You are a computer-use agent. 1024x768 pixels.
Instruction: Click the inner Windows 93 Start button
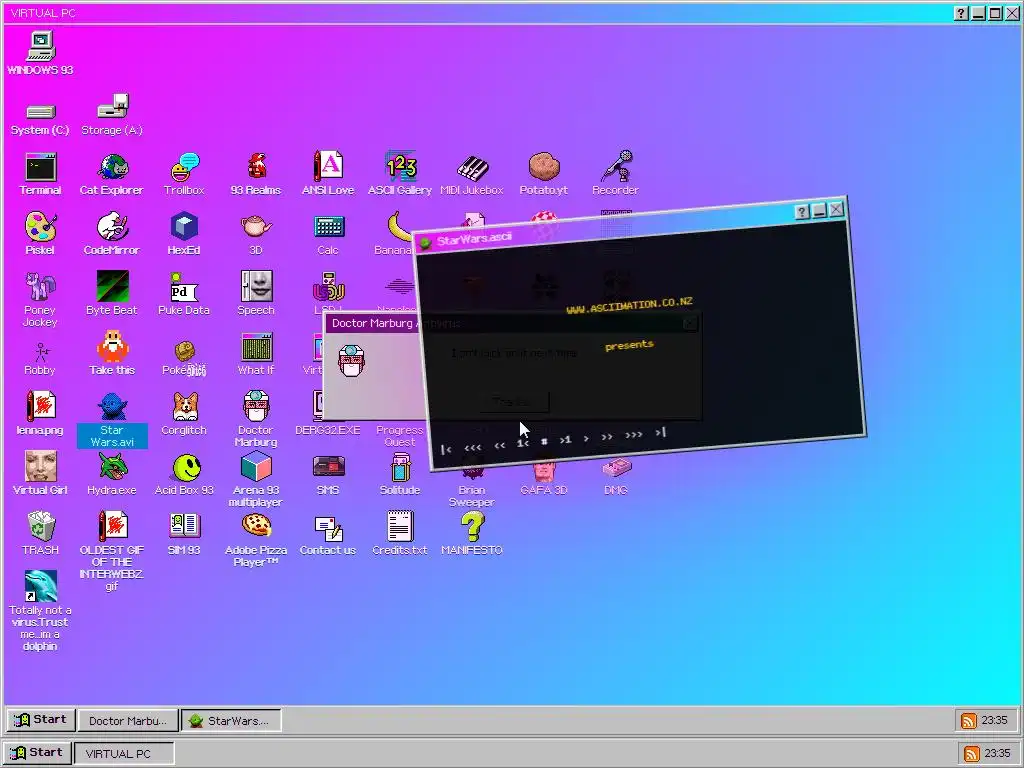40,720
